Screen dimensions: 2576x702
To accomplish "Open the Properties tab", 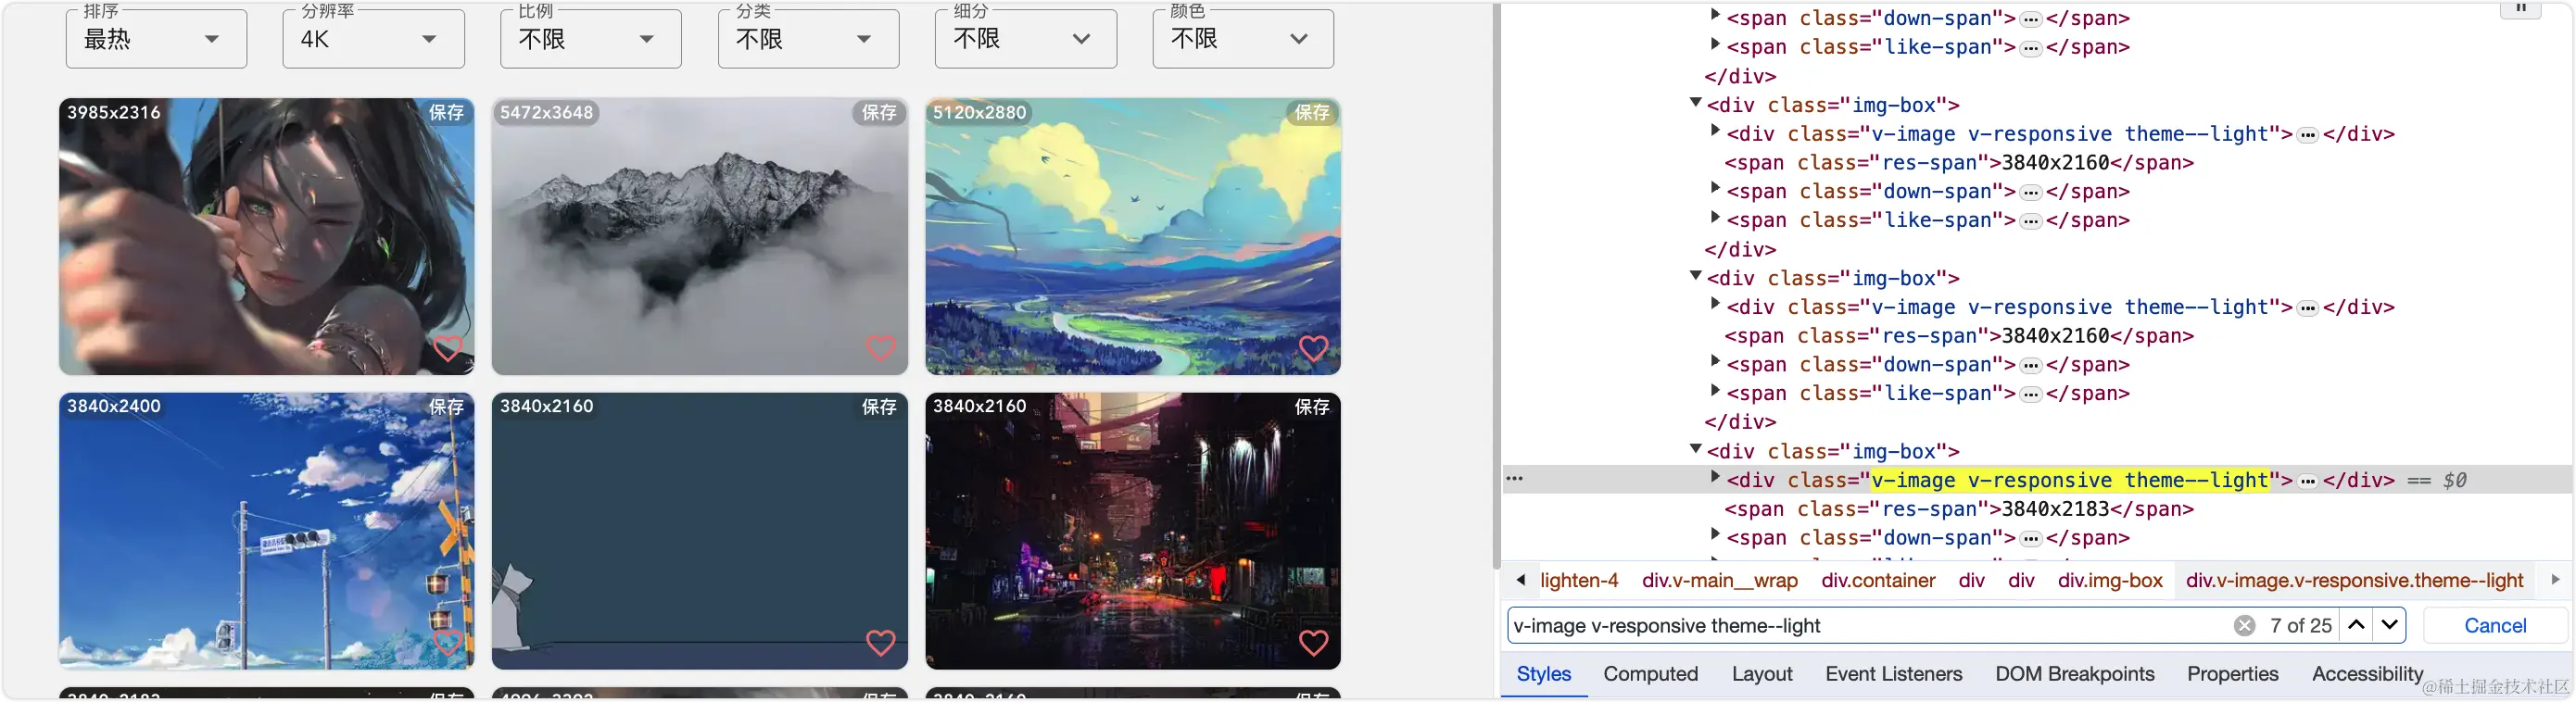I will point(2232,674).
